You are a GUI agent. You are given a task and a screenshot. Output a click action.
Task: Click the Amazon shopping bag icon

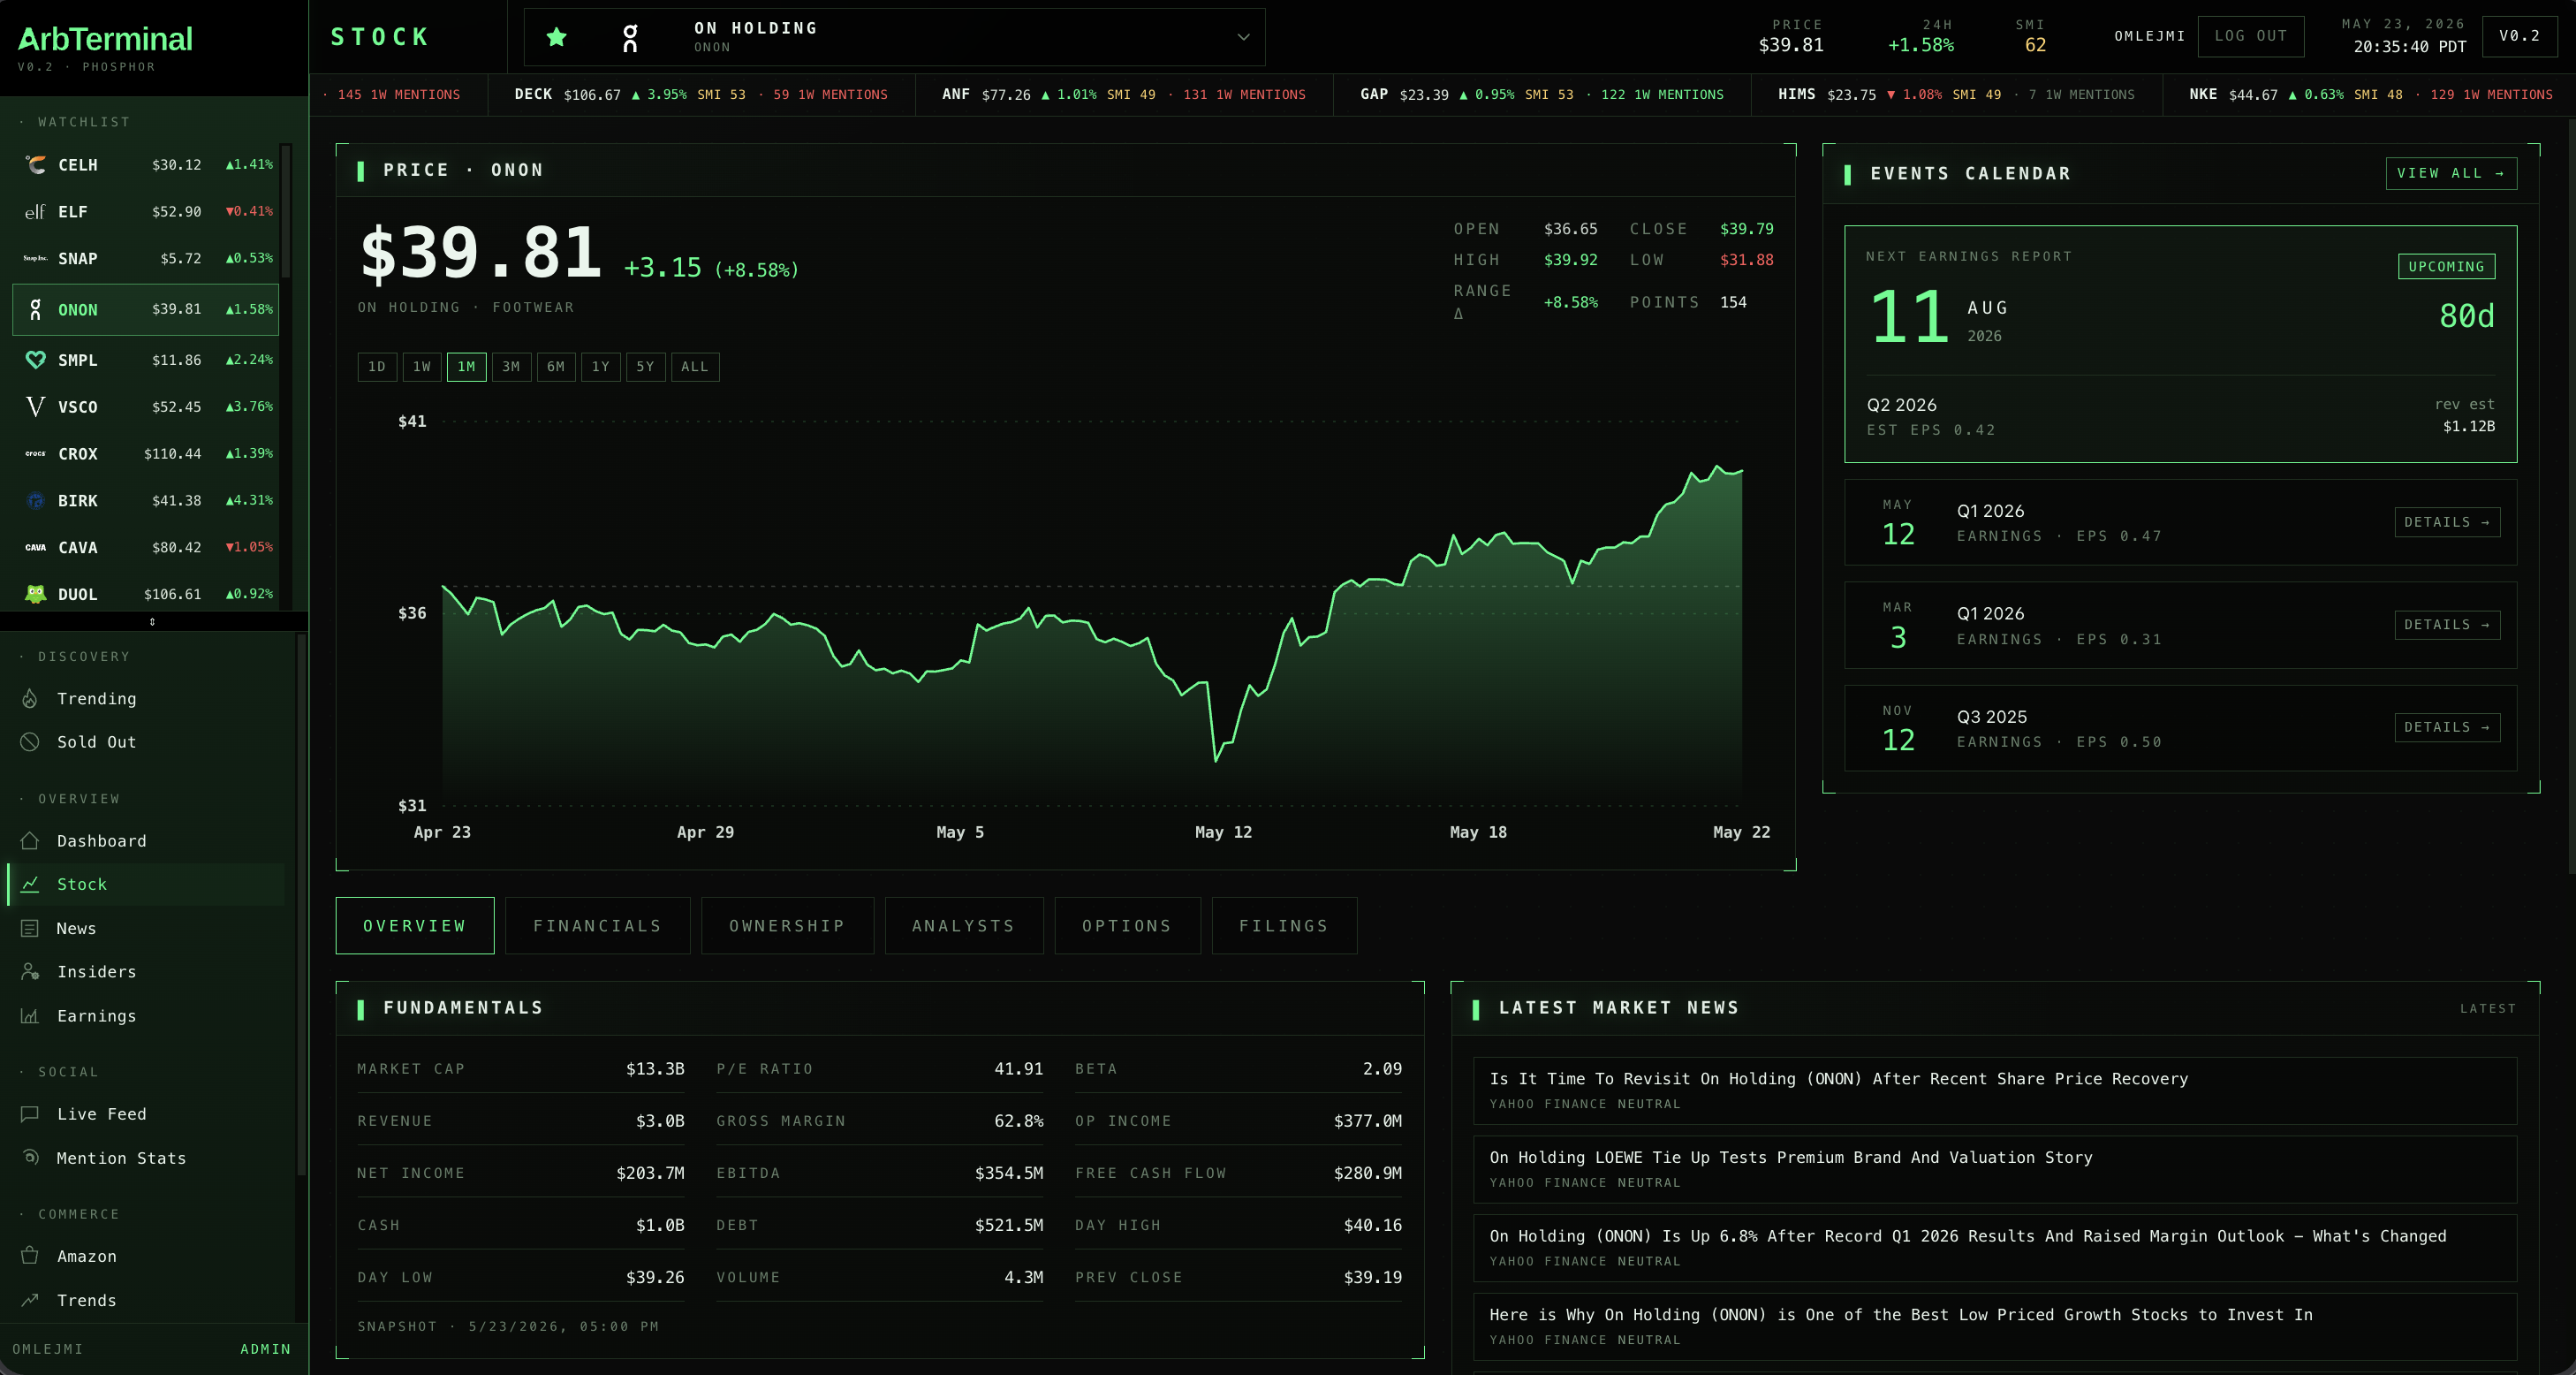(30, 1256)
